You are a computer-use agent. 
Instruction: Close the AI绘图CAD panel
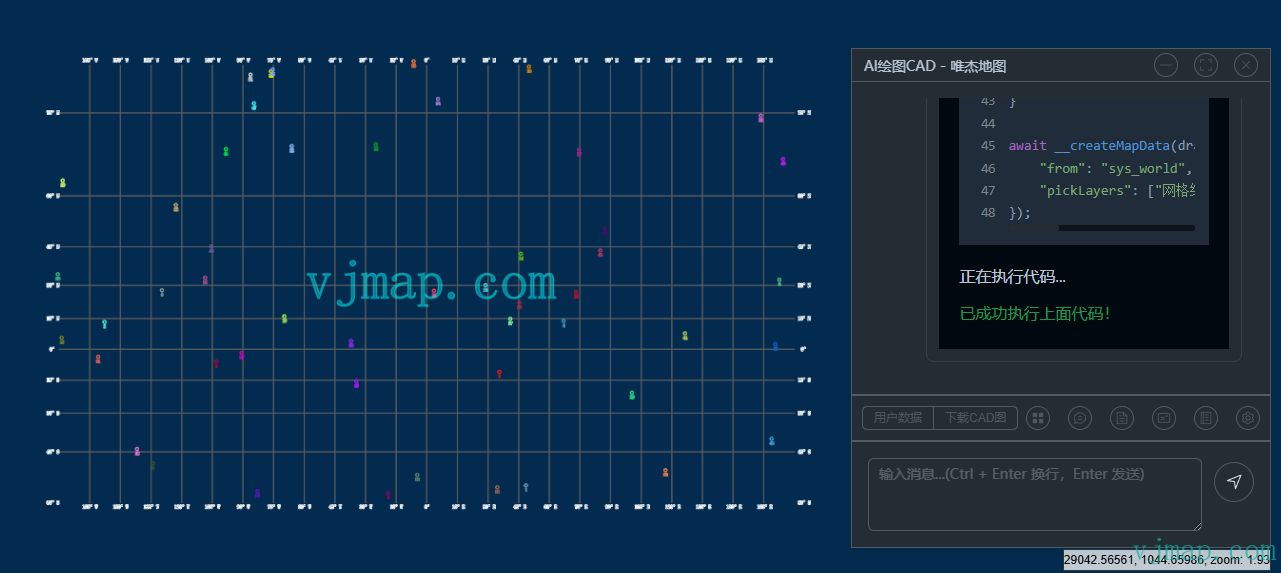point(1246,65)
